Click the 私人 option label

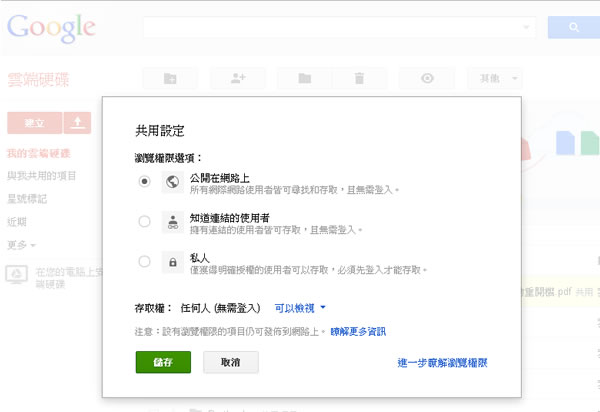click(x=199, y=258)
